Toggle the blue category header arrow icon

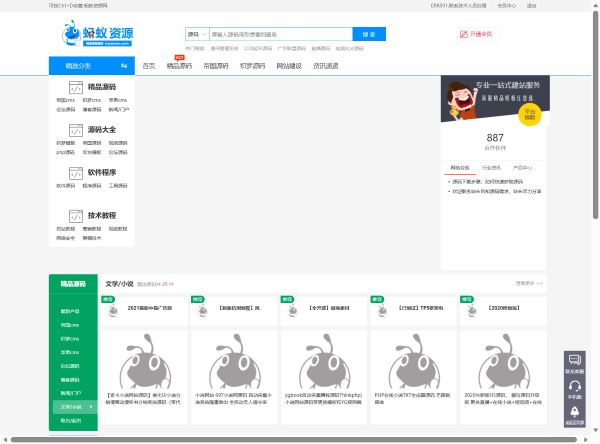[124, 66]
